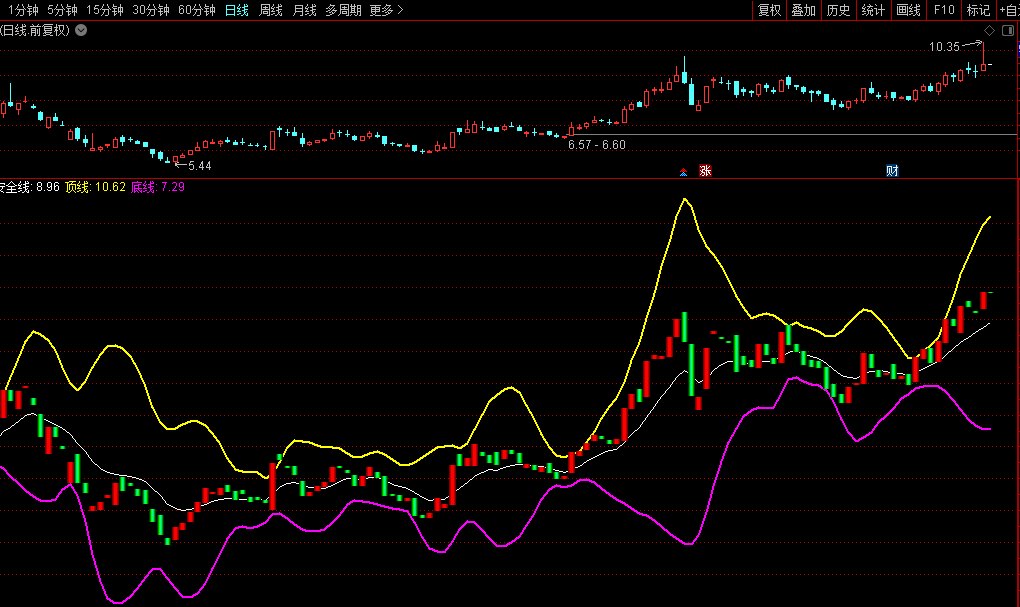Open F10 company information
This screenshot has width=1020, height=607.
943,10
